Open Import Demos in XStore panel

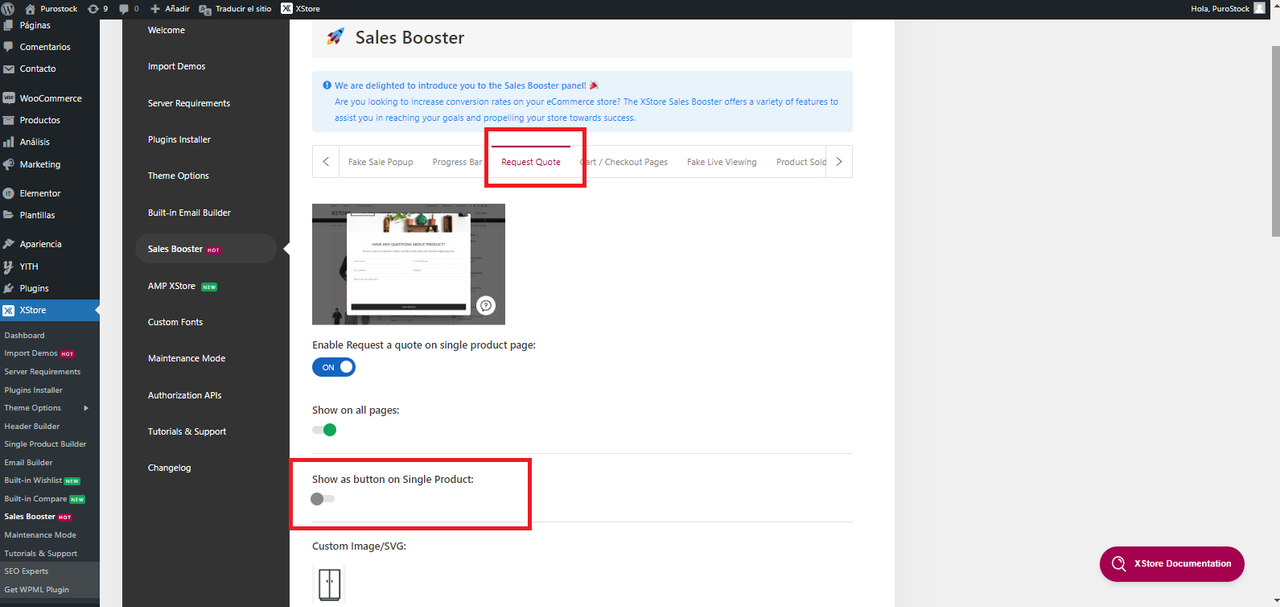[176, 66]
